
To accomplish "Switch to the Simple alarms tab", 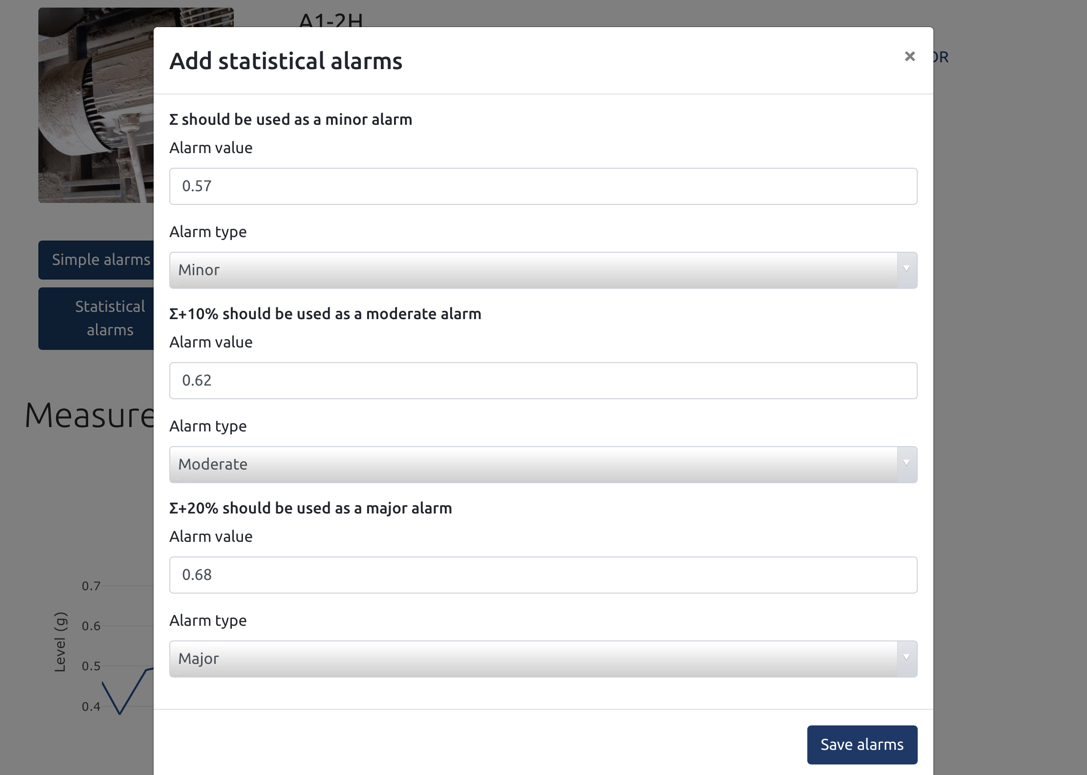I will pos(97,259).
